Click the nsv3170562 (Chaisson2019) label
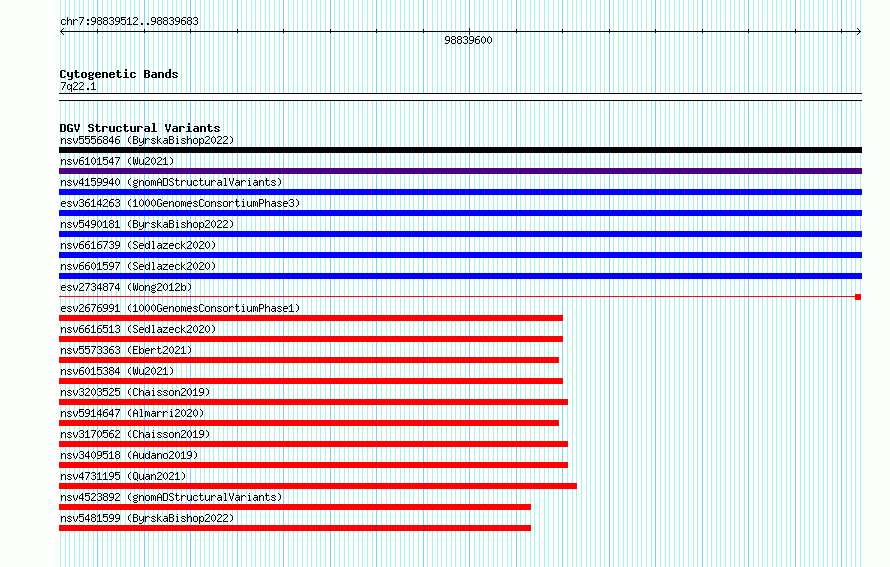 pyautogui.click(x=135, y=434)
